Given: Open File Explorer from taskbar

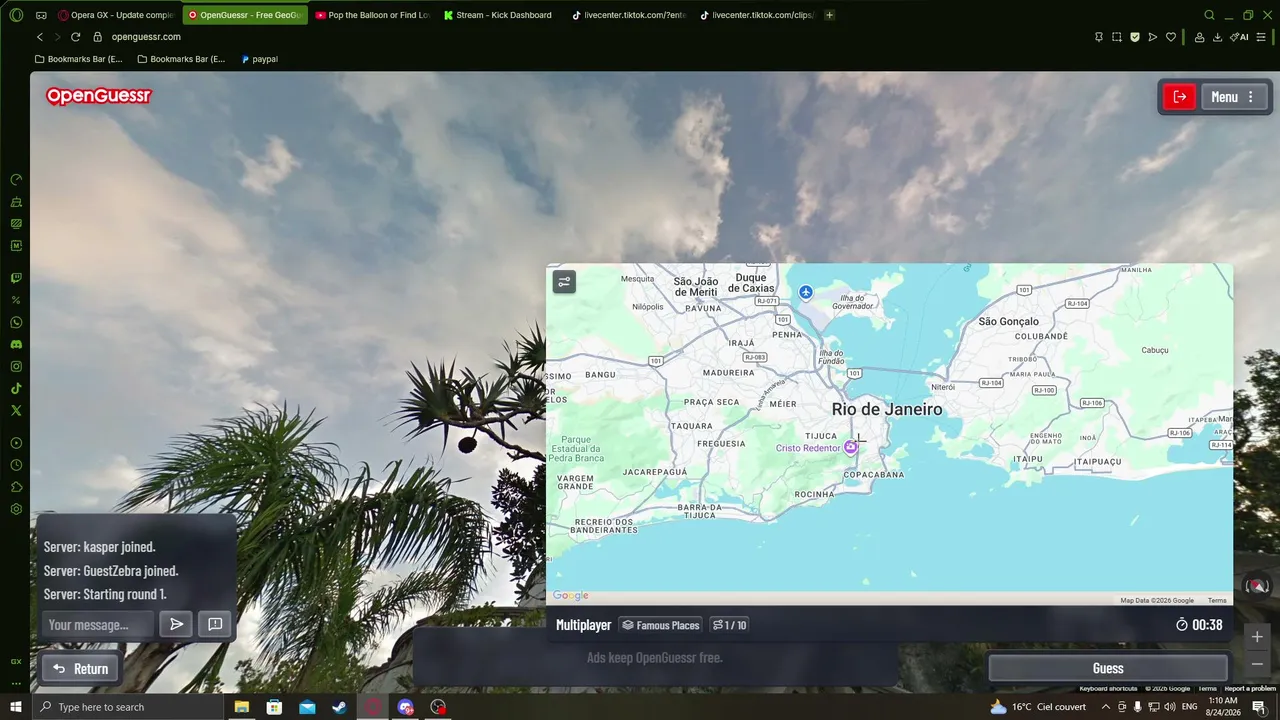Looking at the screenshot, I should coord(241,707).
